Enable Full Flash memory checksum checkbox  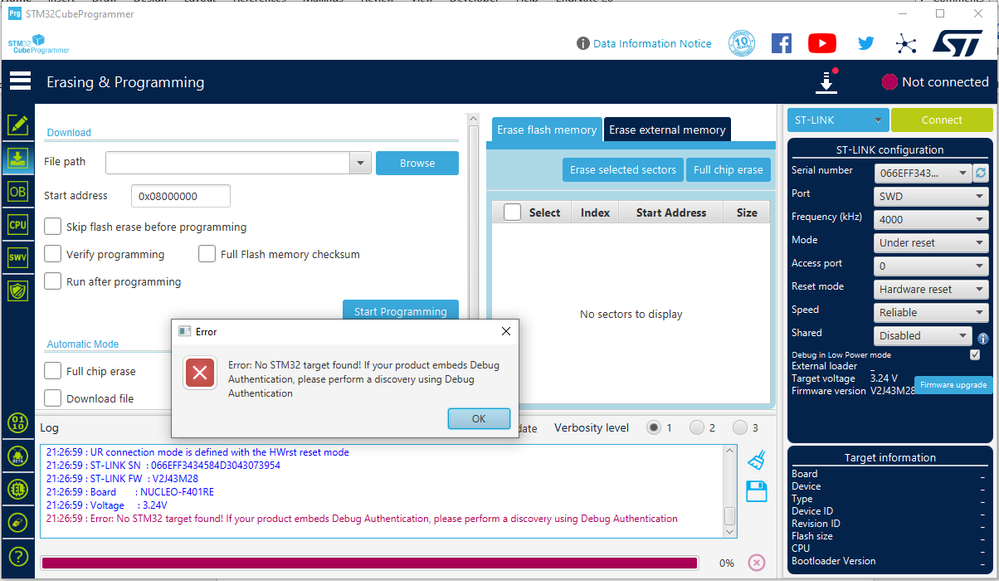206,254
